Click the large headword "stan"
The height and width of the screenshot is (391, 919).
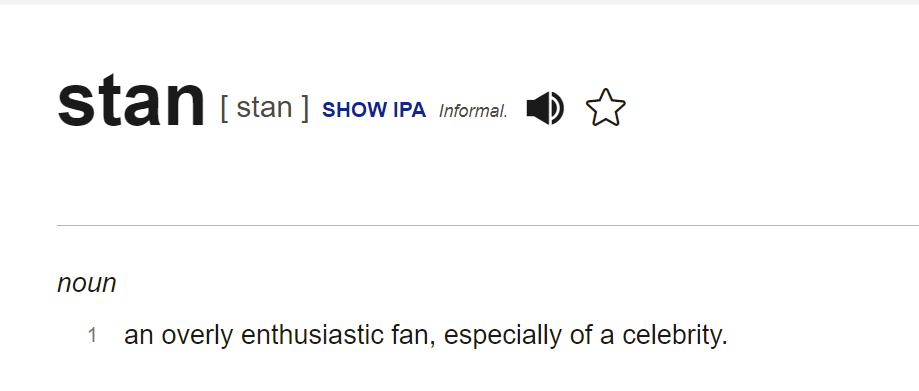click(131, 101)
